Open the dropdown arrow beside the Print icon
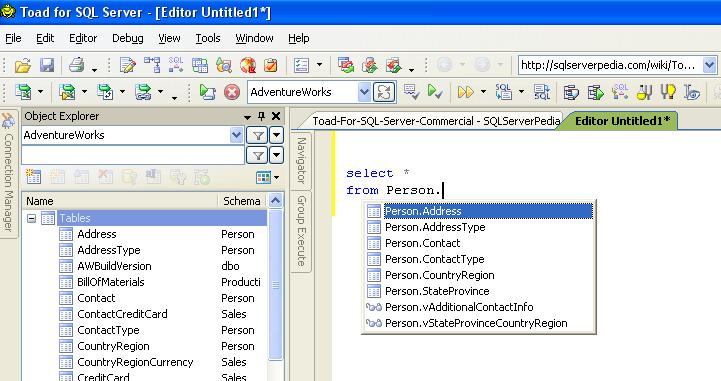Image resolution: width=721 pixels, height=381 pixels. pos(94,69)
